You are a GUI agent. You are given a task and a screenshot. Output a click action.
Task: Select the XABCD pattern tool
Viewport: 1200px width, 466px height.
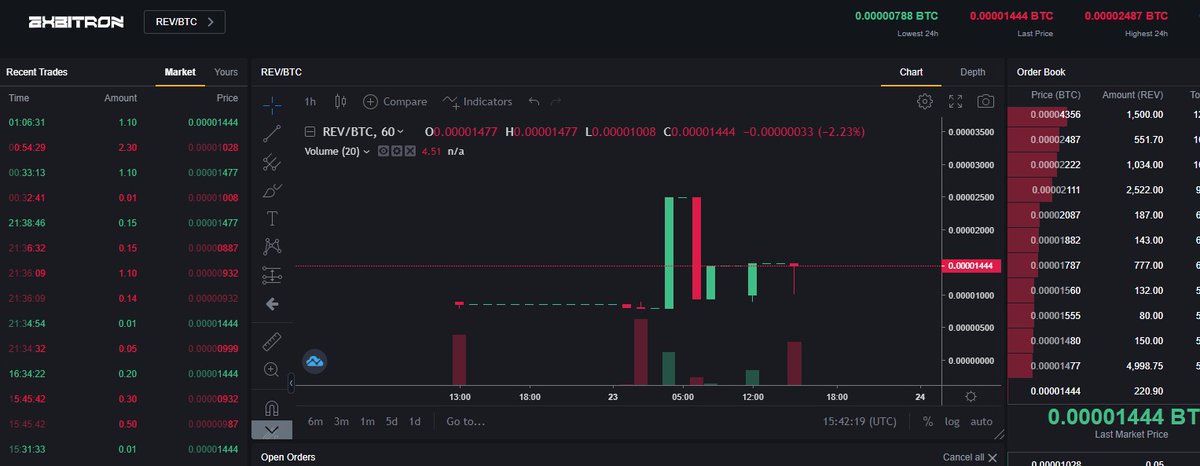click(272, 246)
